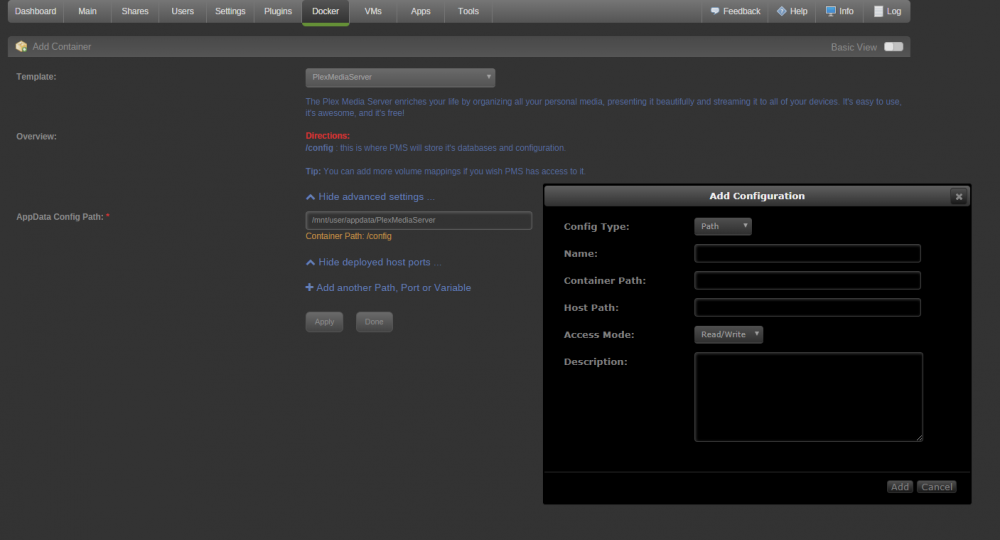This screenshot has height=540, width=1000.
Task: Open the Tools tab
Action: coord(468,11)
